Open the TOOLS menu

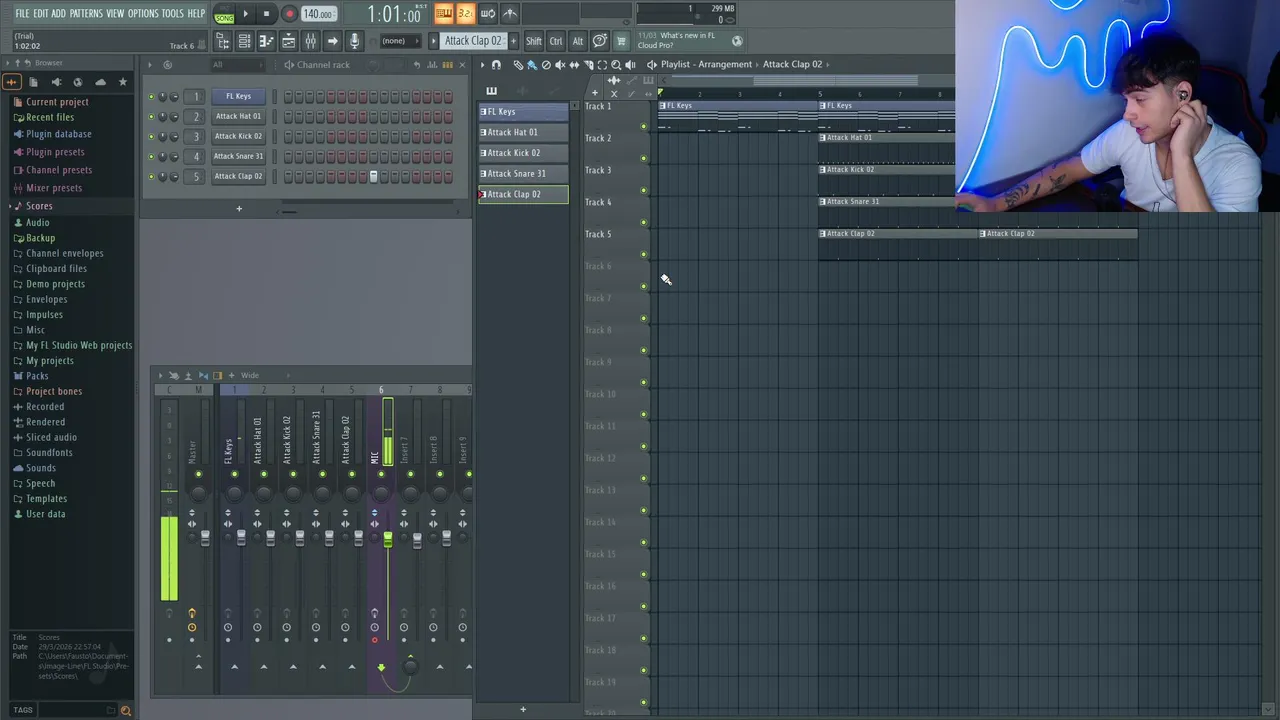[x=172, y=14]
